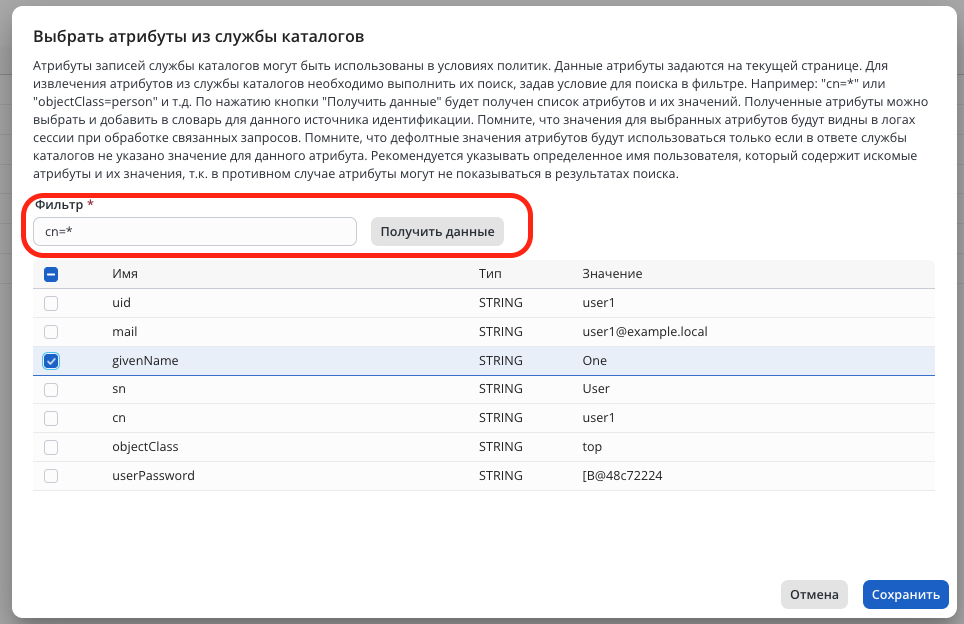Toggle the select-all checkbox in table header
The image size is (964, 624).
pyautogui.click(x=51, y=274)
